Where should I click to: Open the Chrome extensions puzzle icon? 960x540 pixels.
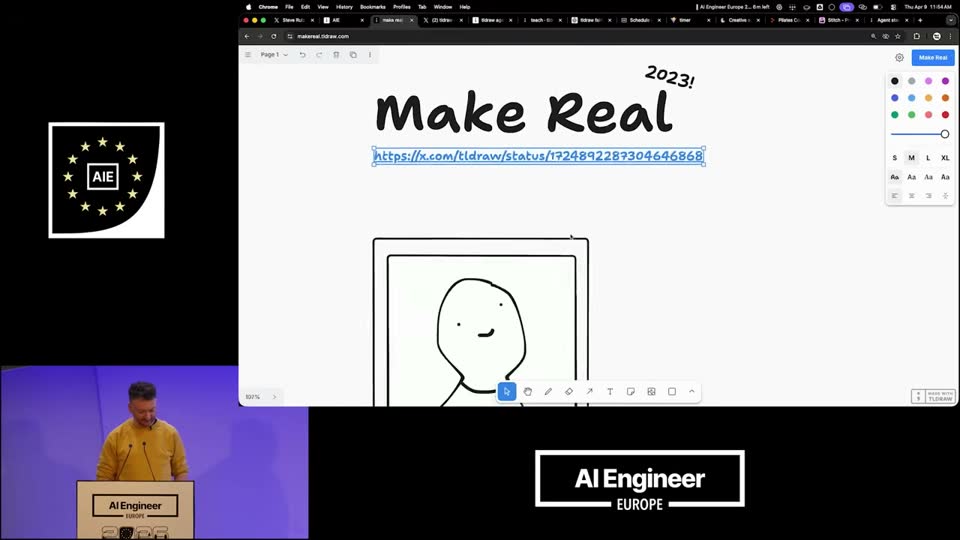917,36
